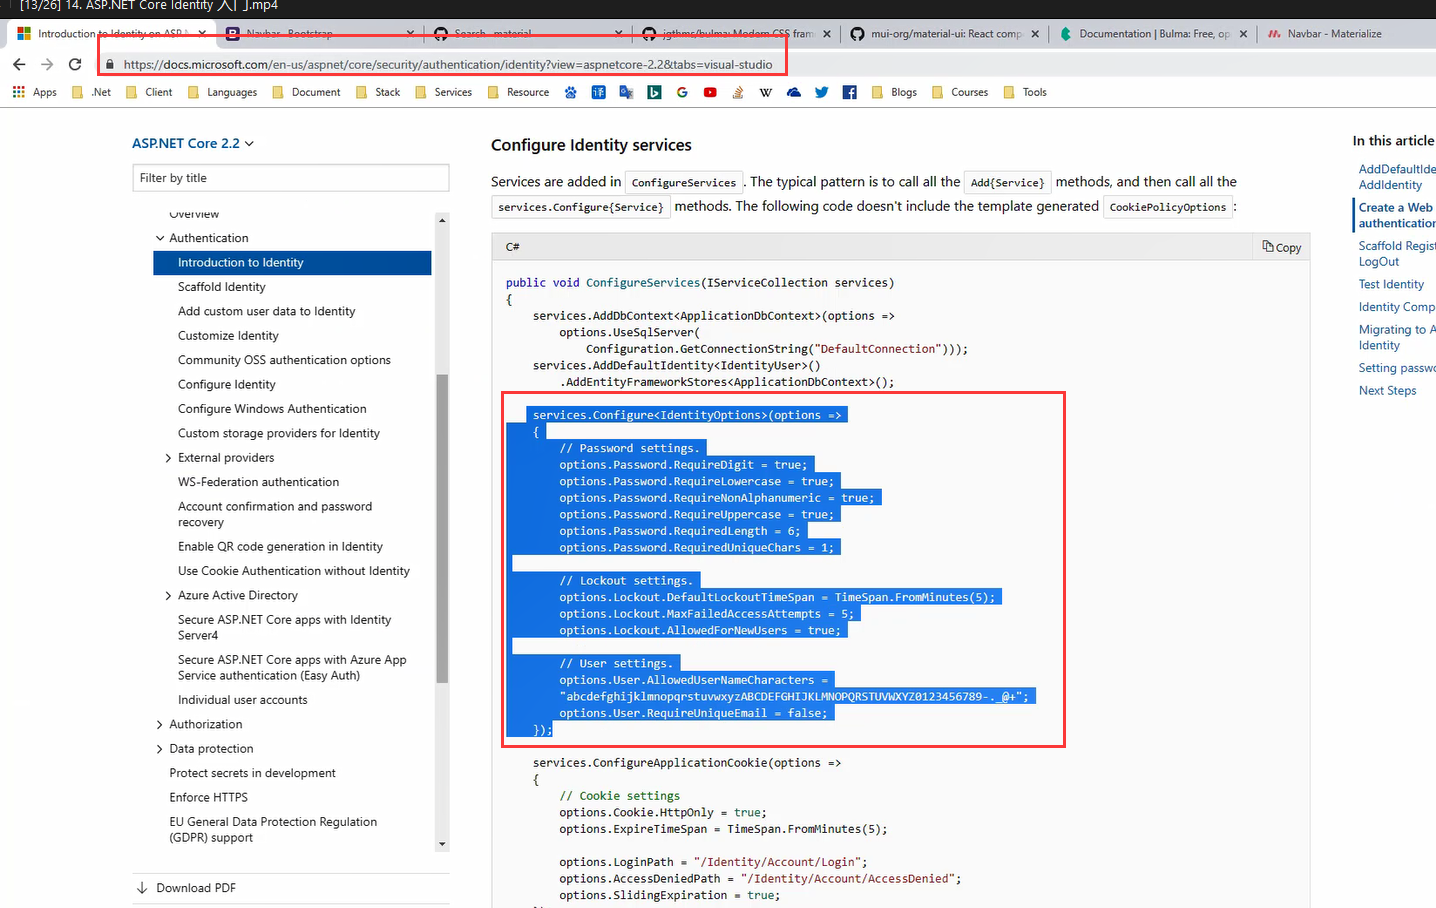Open Enable QR code generation in Identity
Screen dimensions: 1436x908
click(280, 547)
